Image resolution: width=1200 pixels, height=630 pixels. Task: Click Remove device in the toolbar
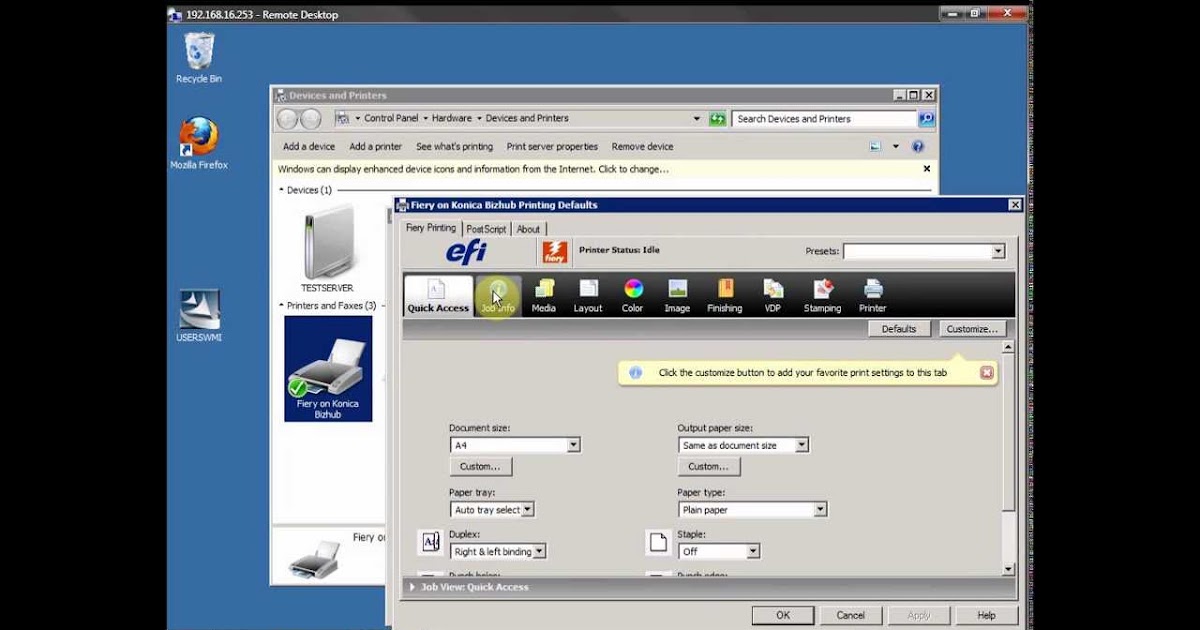(x=643, y=146)
